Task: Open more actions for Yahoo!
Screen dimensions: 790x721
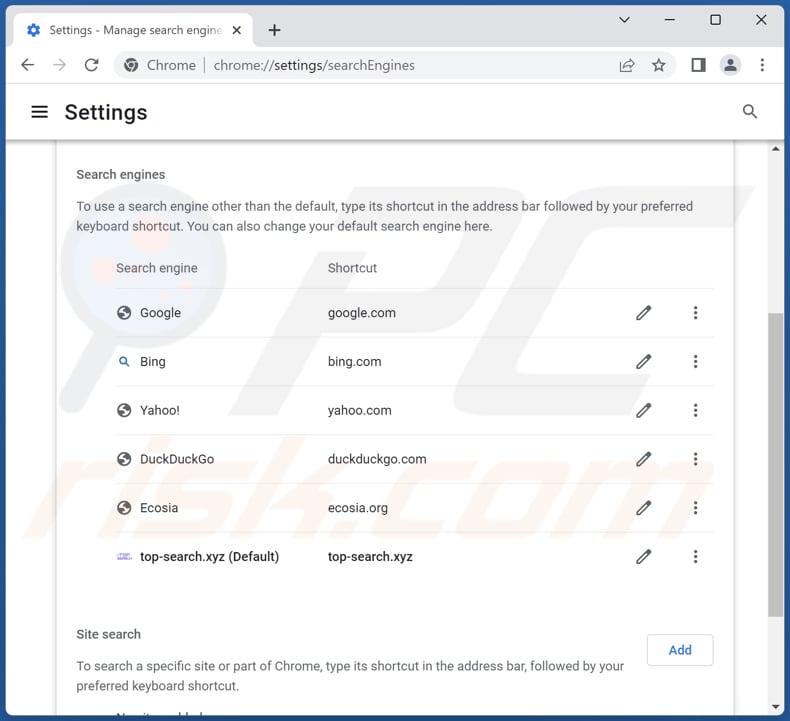Action: (x=695, y=411)
